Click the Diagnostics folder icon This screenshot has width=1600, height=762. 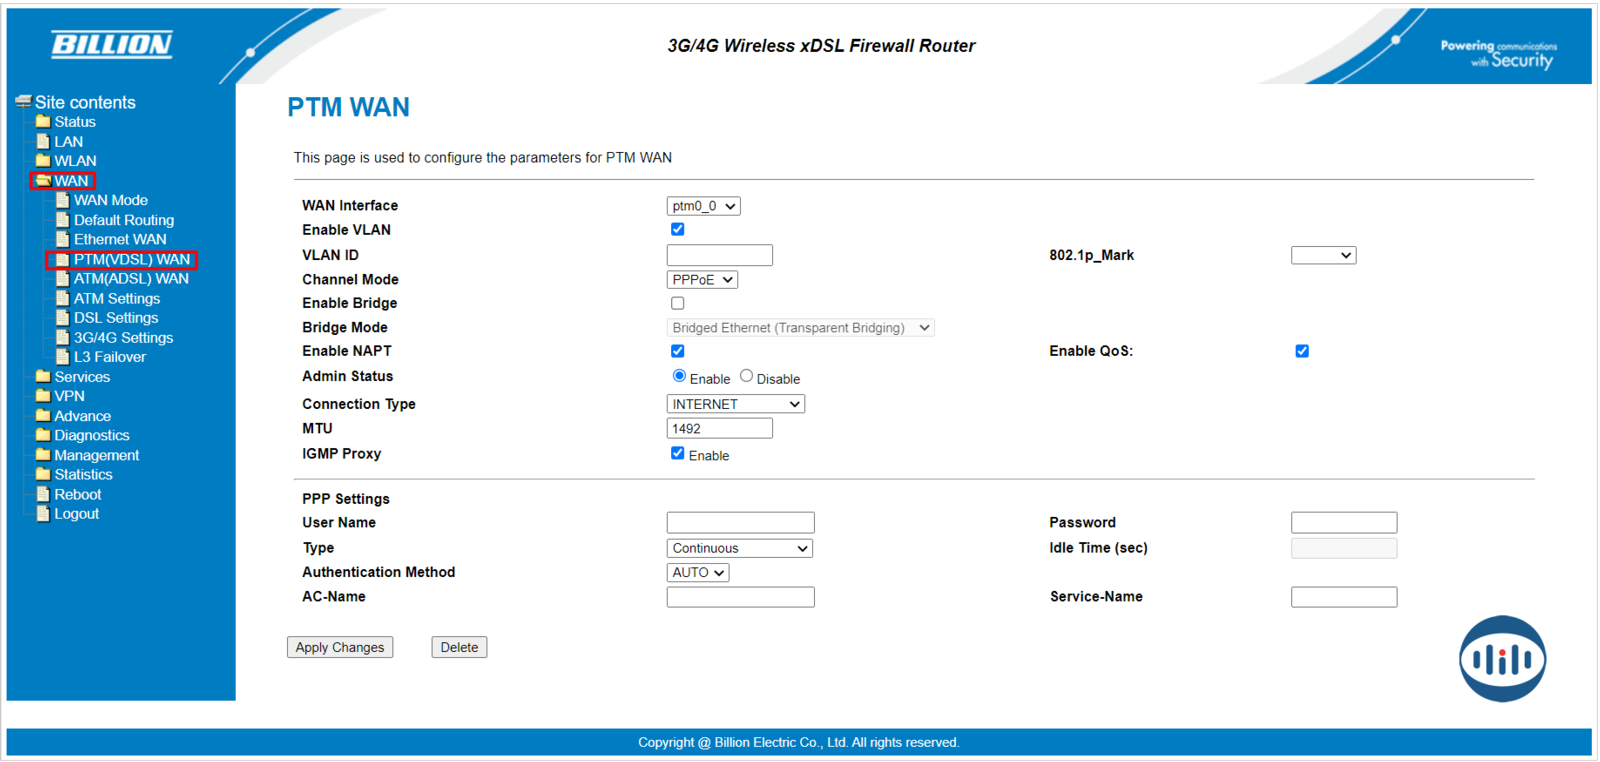(43, 435)
